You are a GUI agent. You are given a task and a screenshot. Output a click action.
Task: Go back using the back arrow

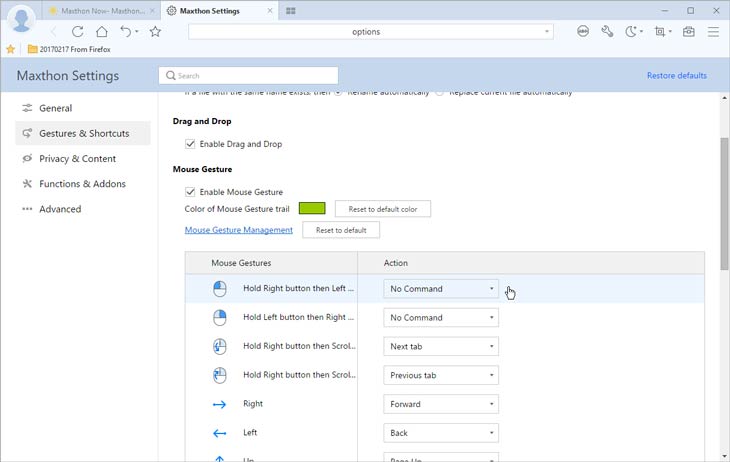[x=54, y=32]
